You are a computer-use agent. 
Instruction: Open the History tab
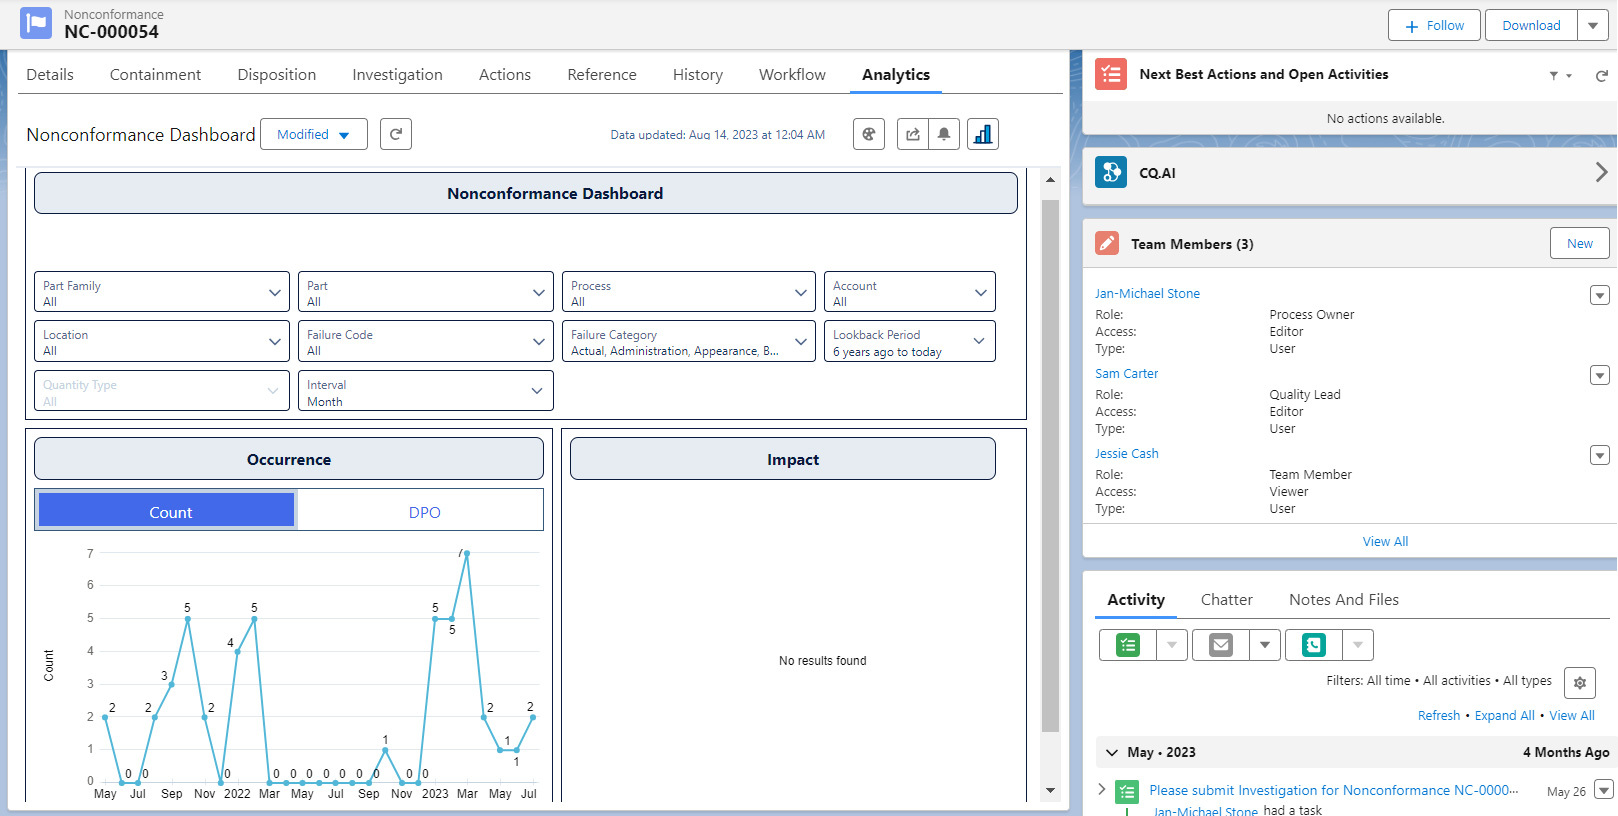pos(698,75)
